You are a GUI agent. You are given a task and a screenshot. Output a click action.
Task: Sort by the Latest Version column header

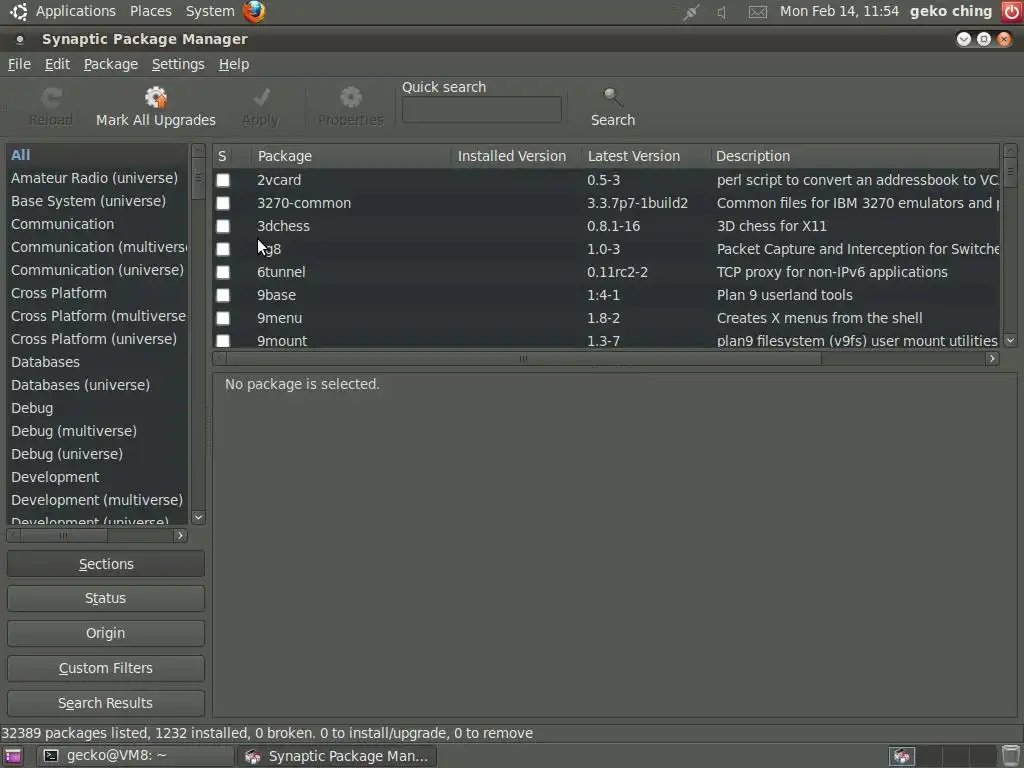[x=645, y=156]
